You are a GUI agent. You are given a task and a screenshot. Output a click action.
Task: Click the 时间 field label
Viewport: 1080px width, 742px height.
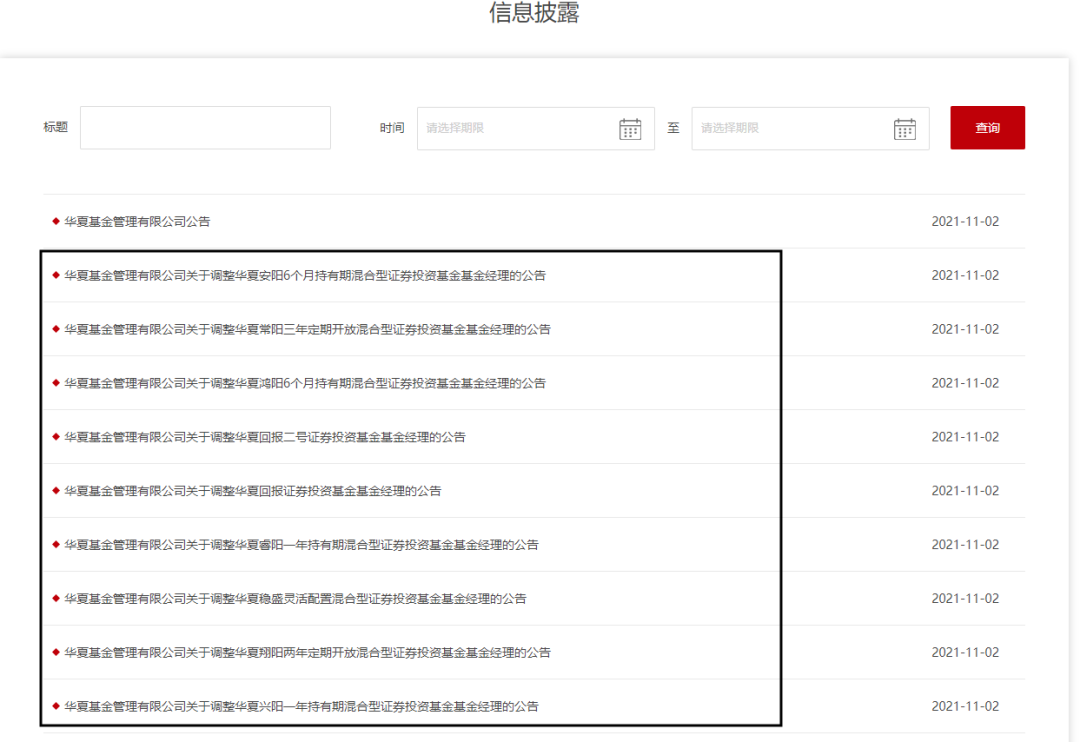pyautogui.click(x=392, y=128)
